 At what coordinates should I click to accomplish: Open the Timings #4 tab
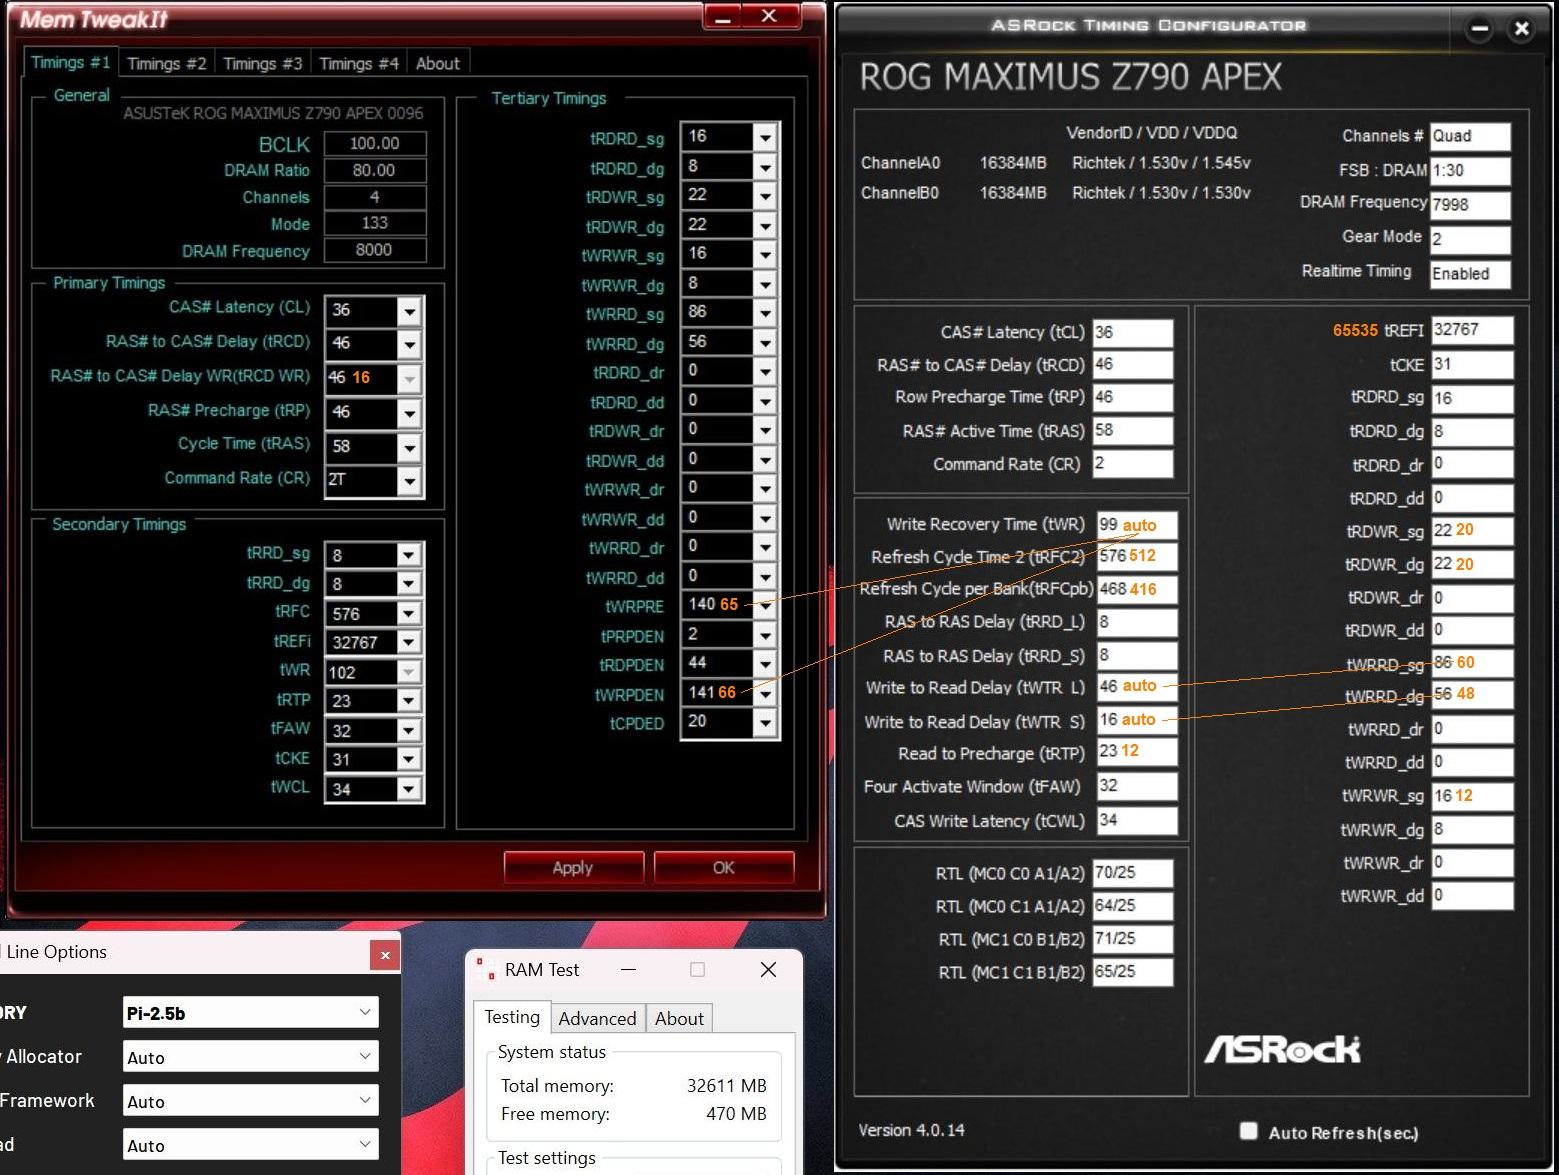[x=358, y=63]
